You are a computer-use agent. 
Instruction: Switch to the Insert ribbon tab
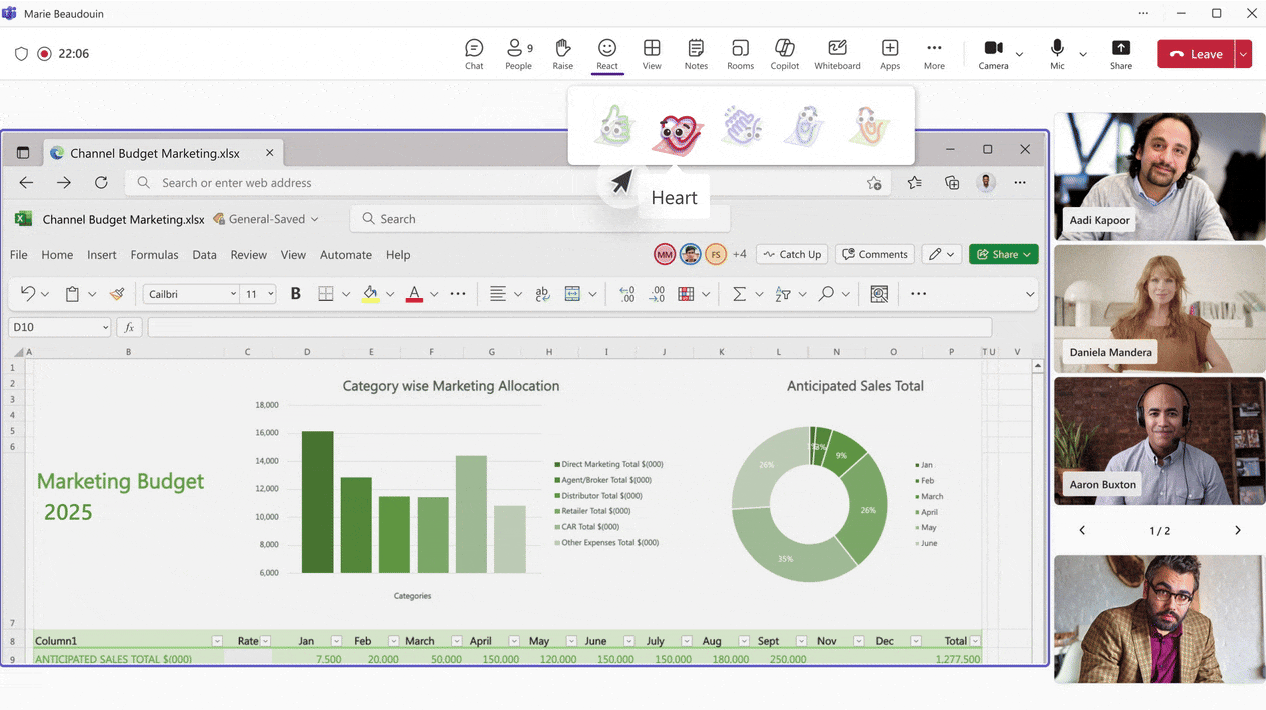tap(101, 255)
